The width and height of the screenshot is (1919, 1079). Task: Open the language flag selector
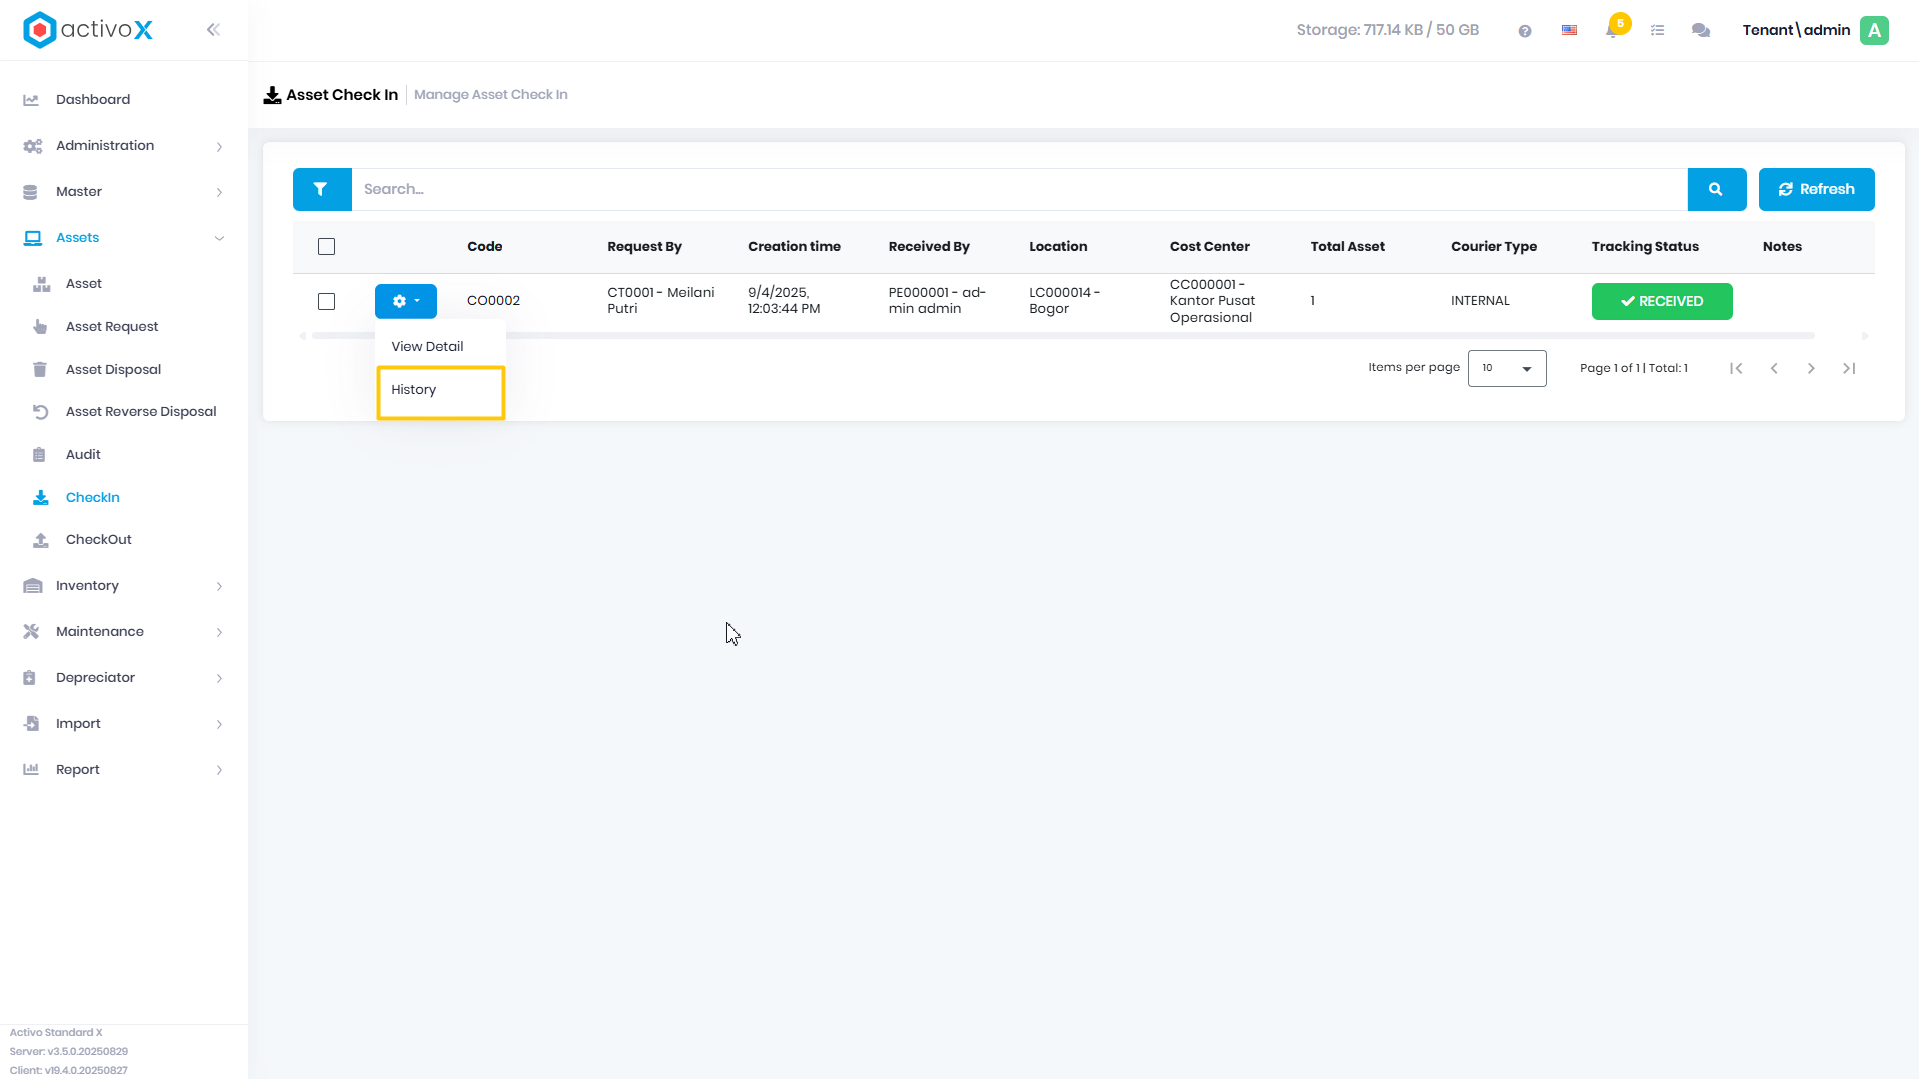(1569, 31)
